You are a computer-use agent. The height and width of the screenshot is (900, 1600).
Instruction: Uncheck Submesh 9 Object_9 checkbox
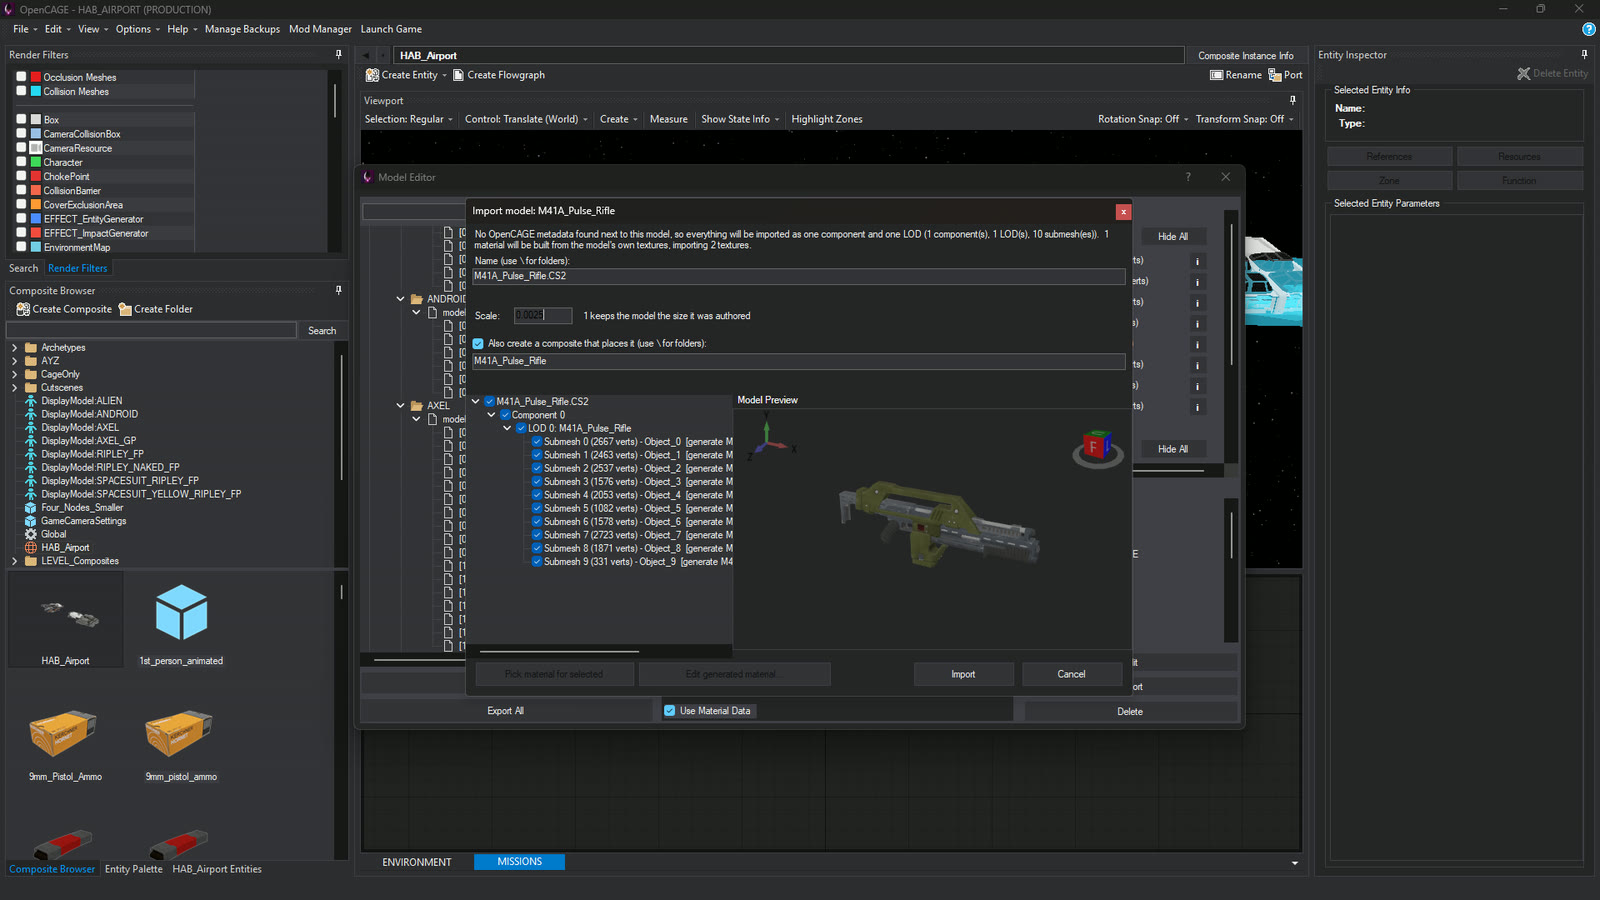click(x=537, y=561)
